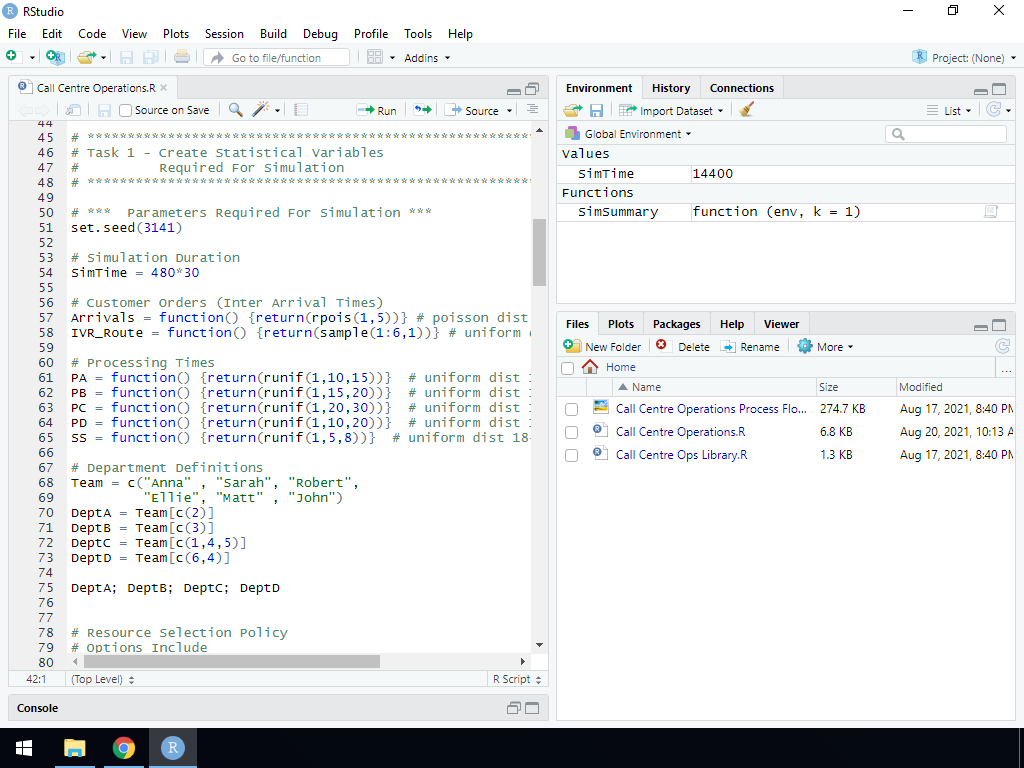1024x768 pixels.
Task: Open the Home directory link
Action: click(x=620, y=367)
